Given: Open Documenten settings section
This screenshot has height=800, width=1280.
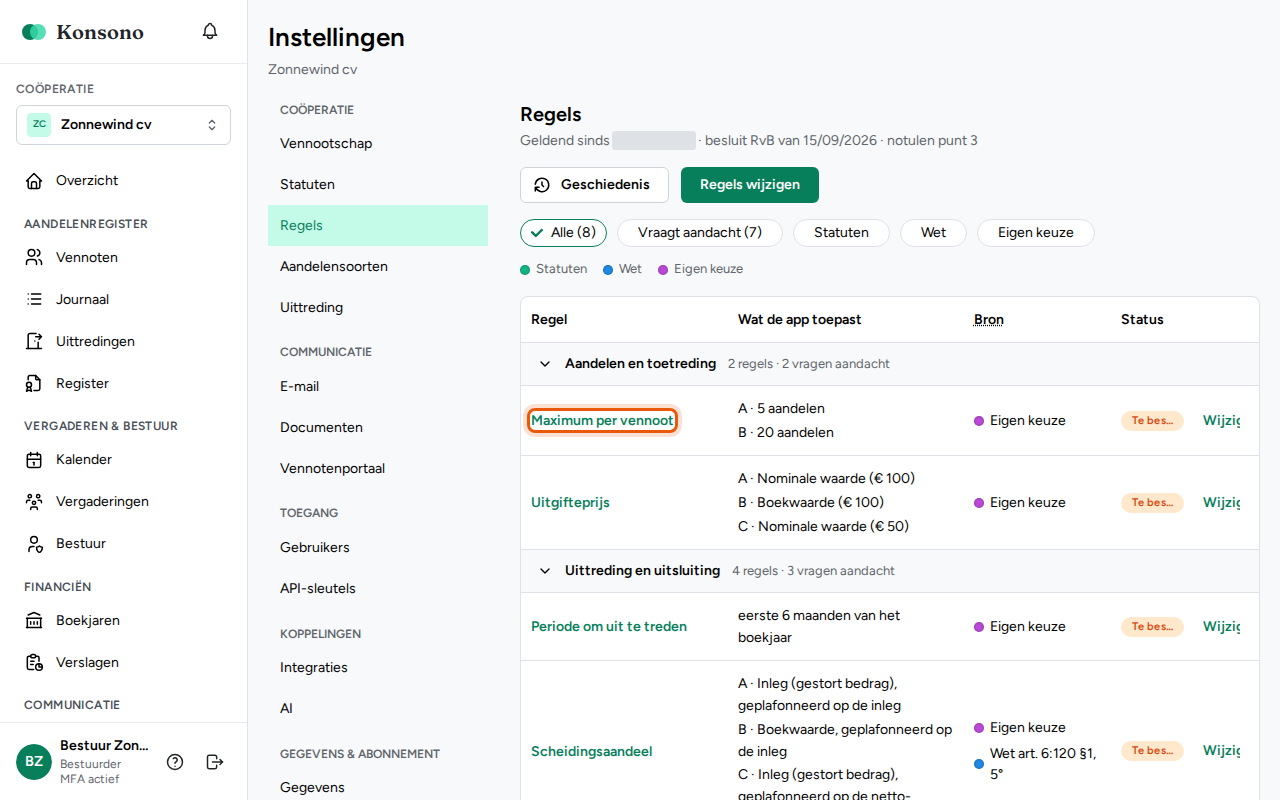Looking at the screenshot, I should [378, 428].
